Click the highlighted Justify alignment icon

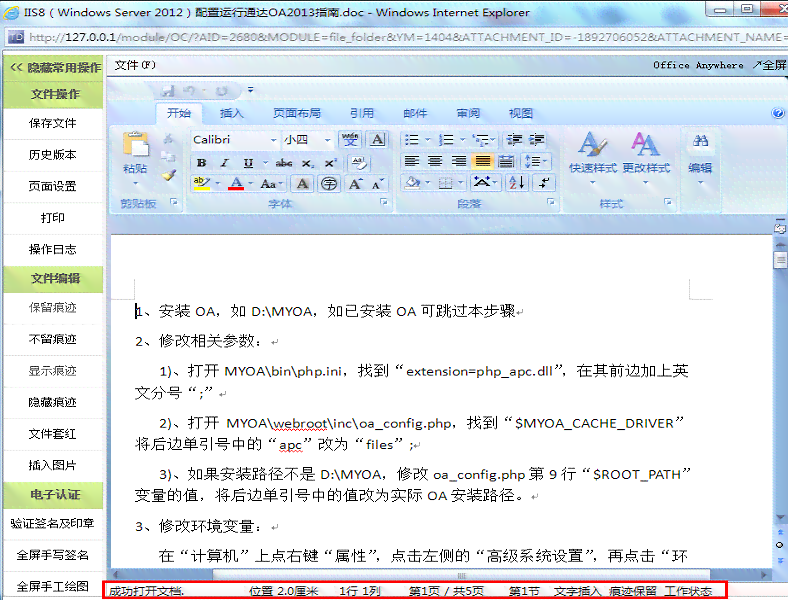pyautogui.click(x=482, y=161)
